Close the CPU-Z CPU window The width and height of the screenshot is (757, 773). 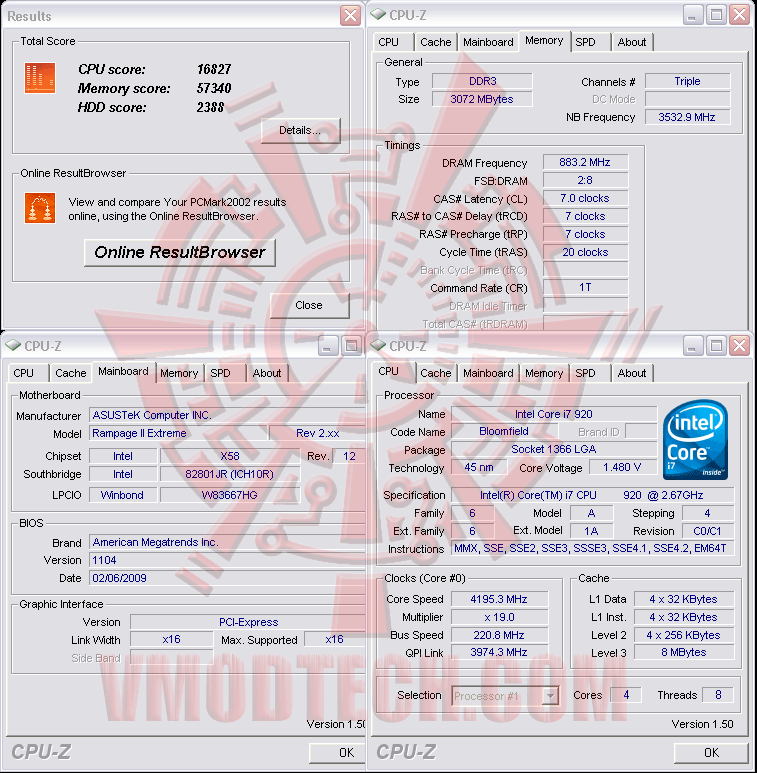[x=740, y=346]
